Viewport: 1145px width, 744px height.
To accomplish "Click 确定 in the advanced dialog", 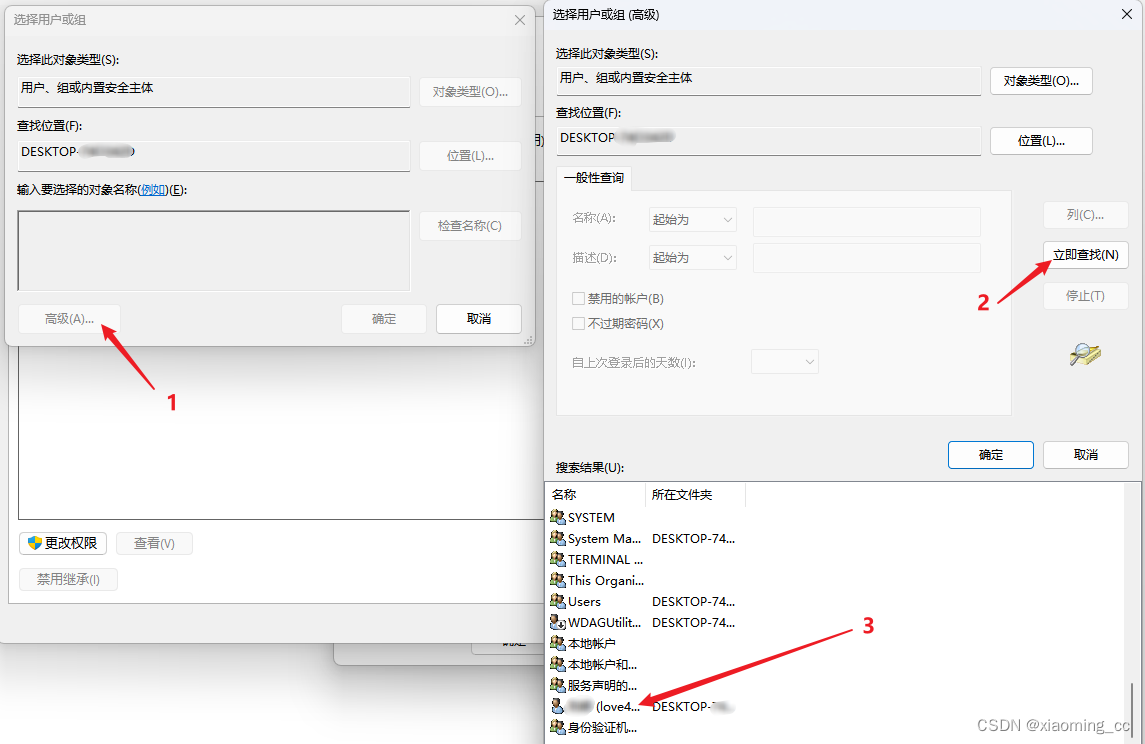I will (x=991, y=455).
